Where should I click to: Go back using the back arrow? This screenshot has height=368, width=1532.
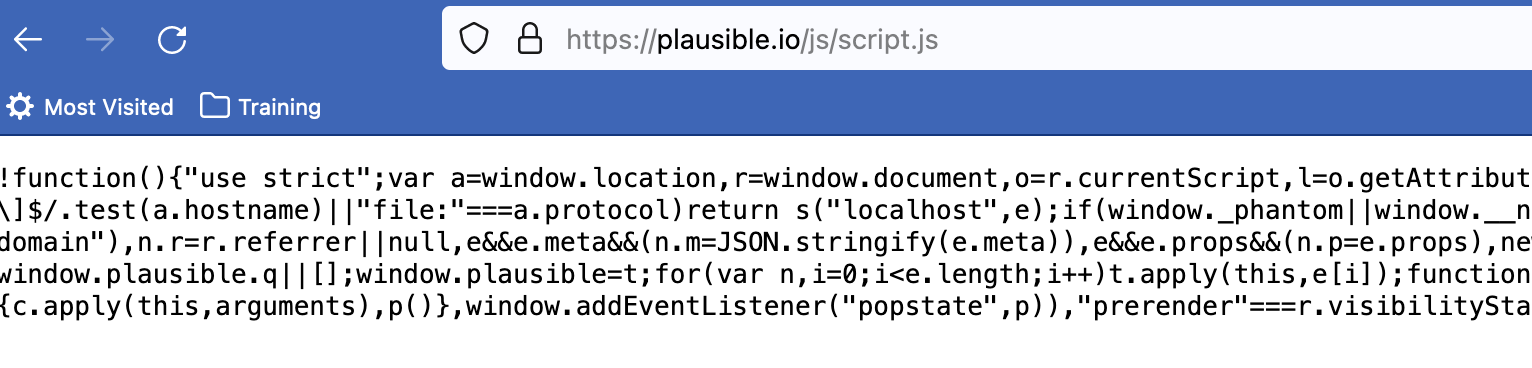[x=27, y=40]
